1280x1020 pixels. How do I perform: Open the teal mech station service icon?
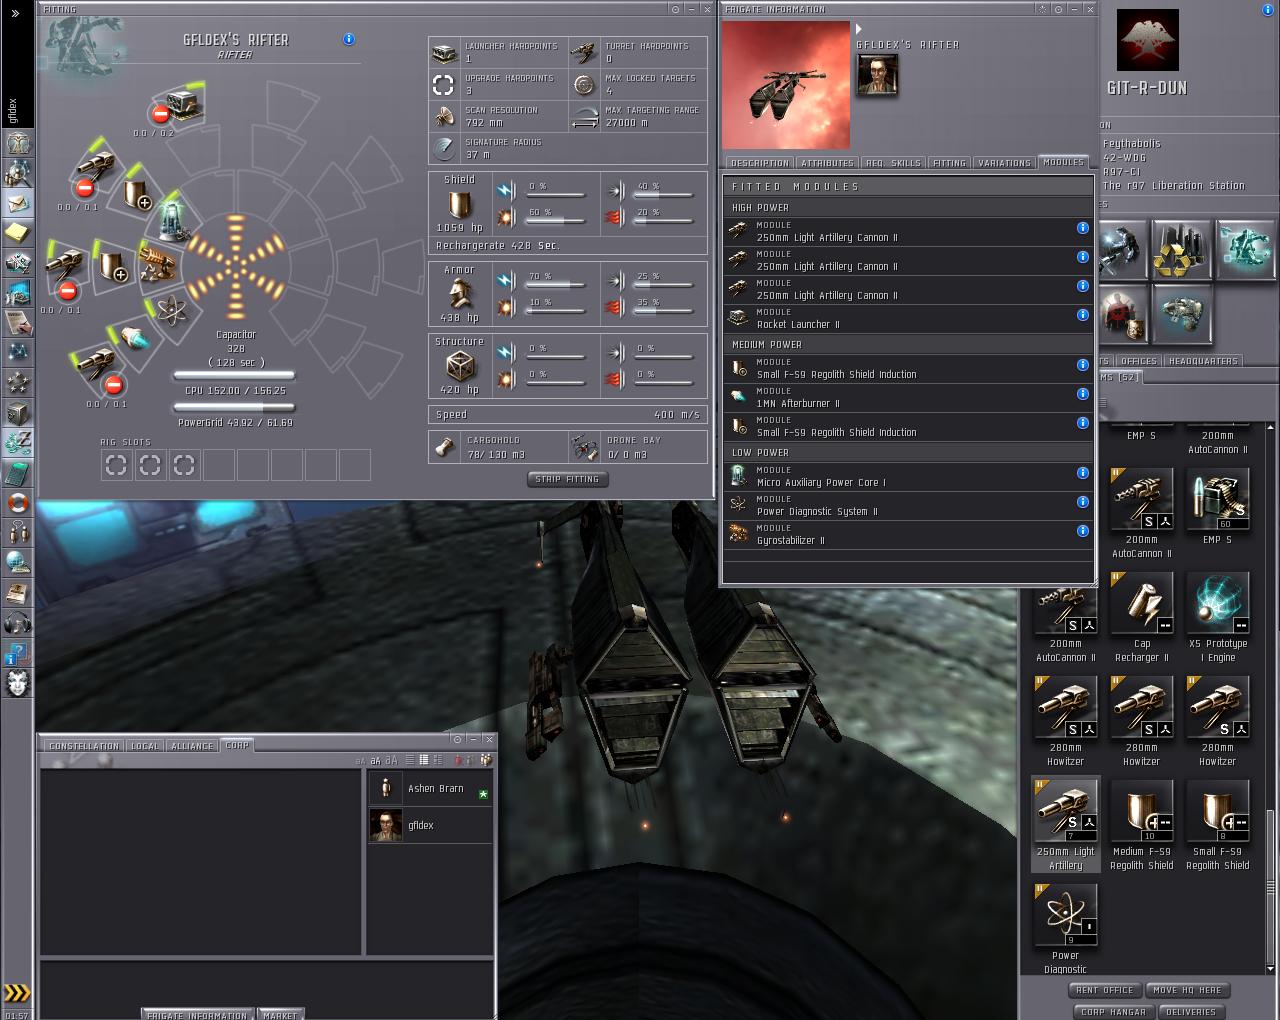click(x=1245, y=250)
